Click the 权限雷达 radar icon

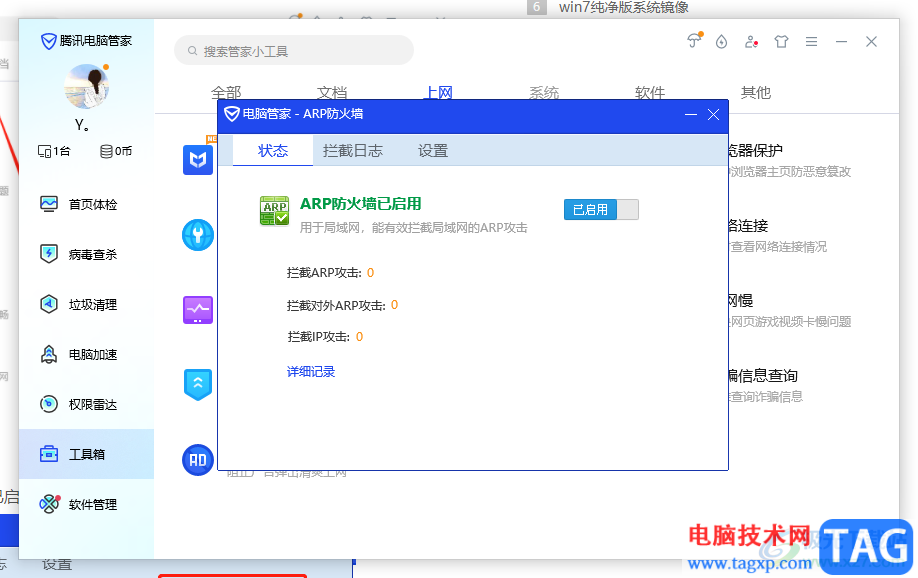click(49, 404)
